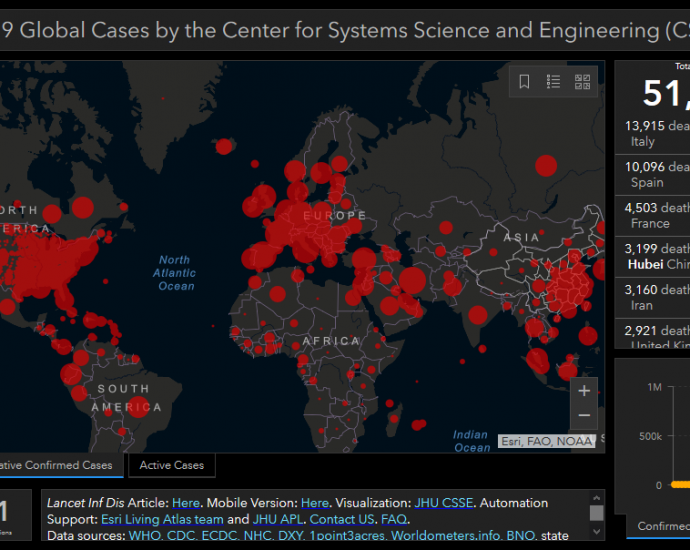Open the Worldometers.info source link

pyautogui.click(x=445, y=535)
